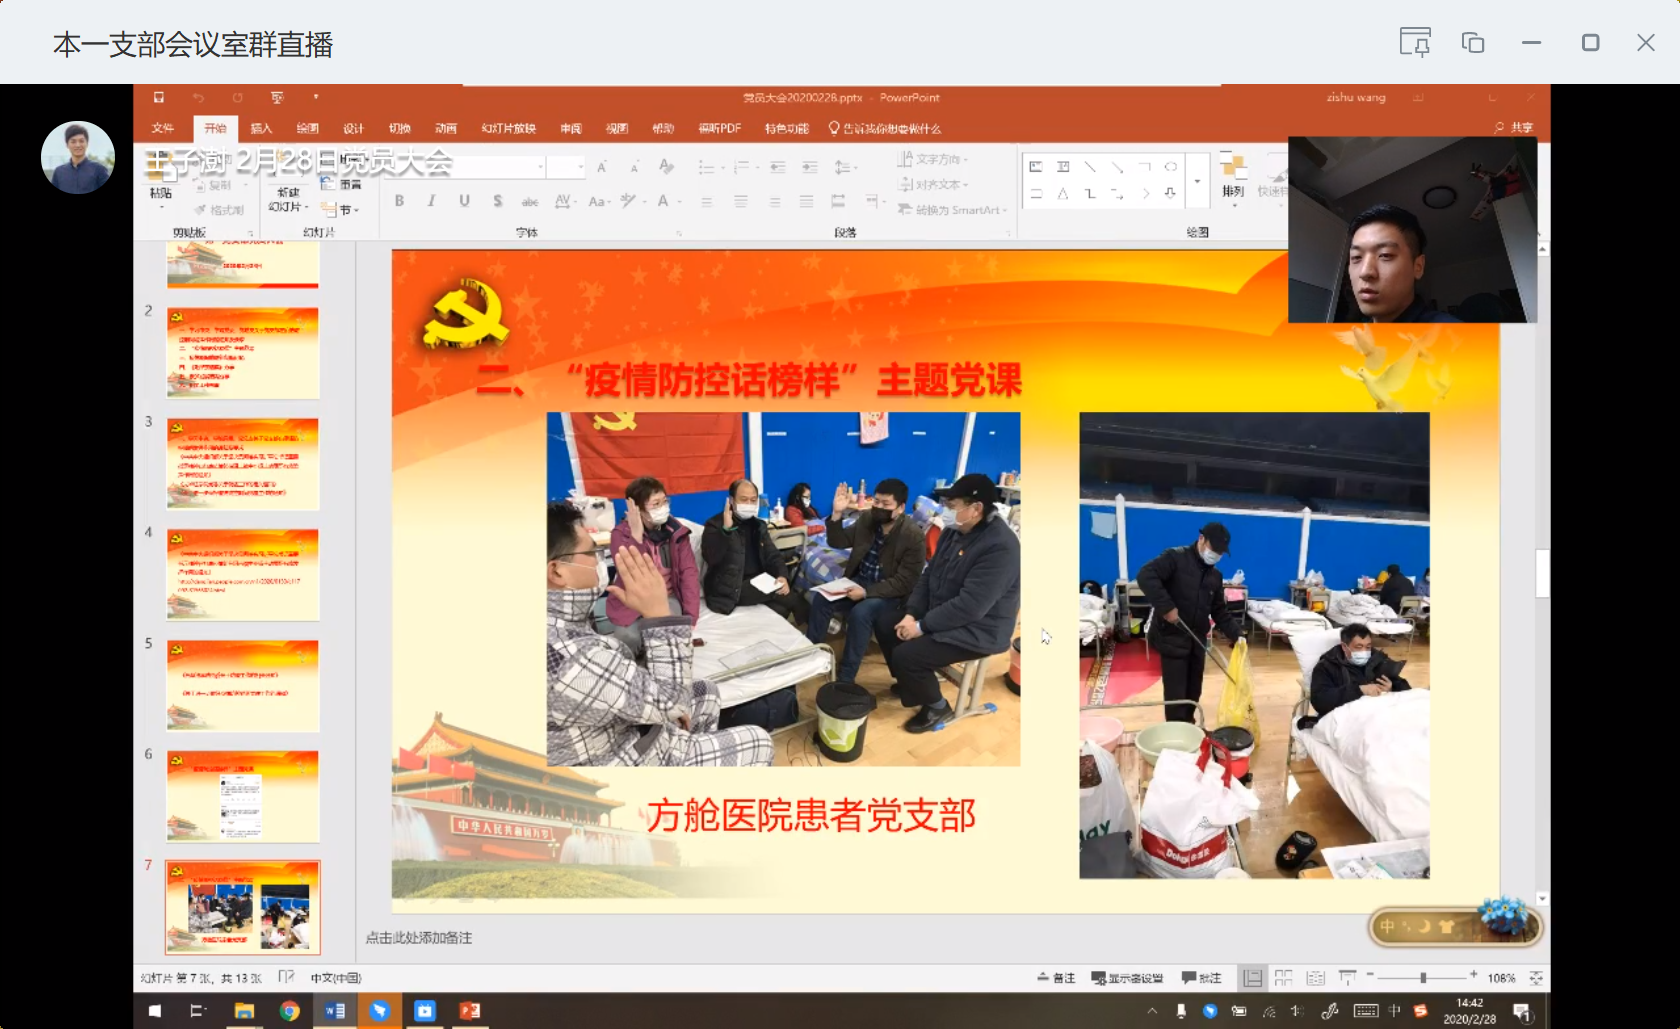Select the triangle shape in shapes gallery
The height and width of the screenshot is (1029, 1680).
(x=1063, y=194)
